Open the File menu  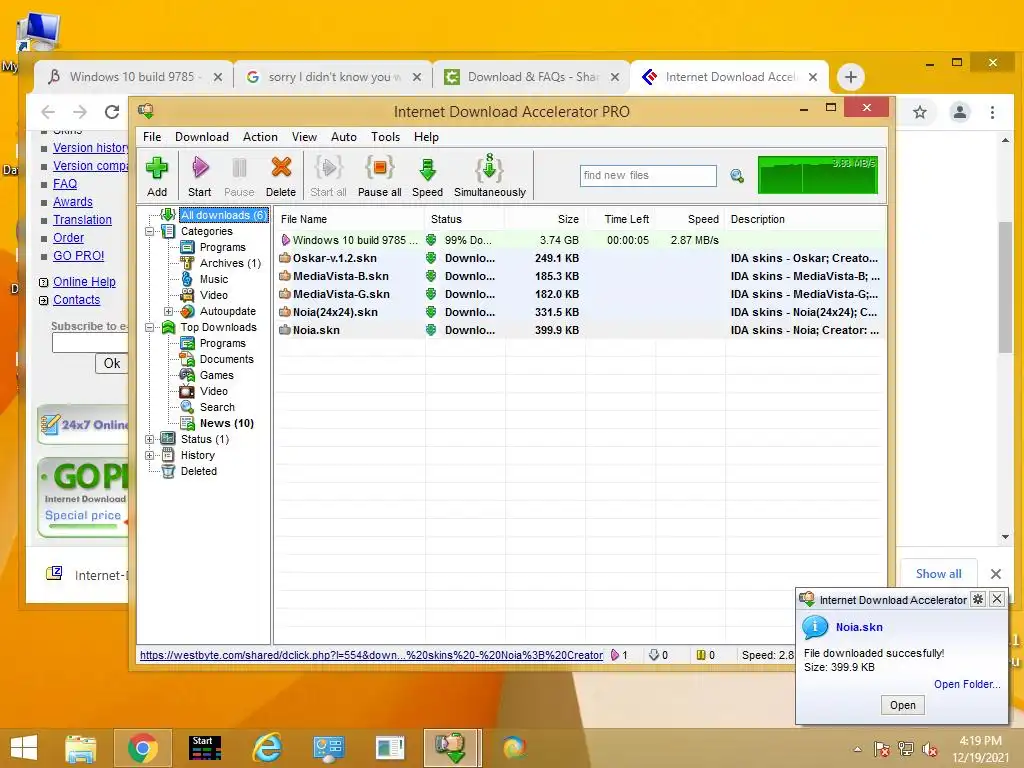152,137
